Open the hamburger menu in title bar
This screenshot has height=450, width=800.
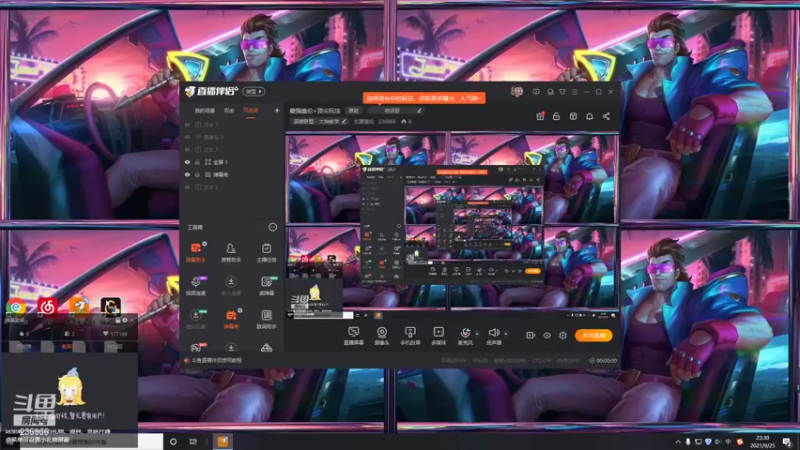pyautogui.click(x=574, y=92)
